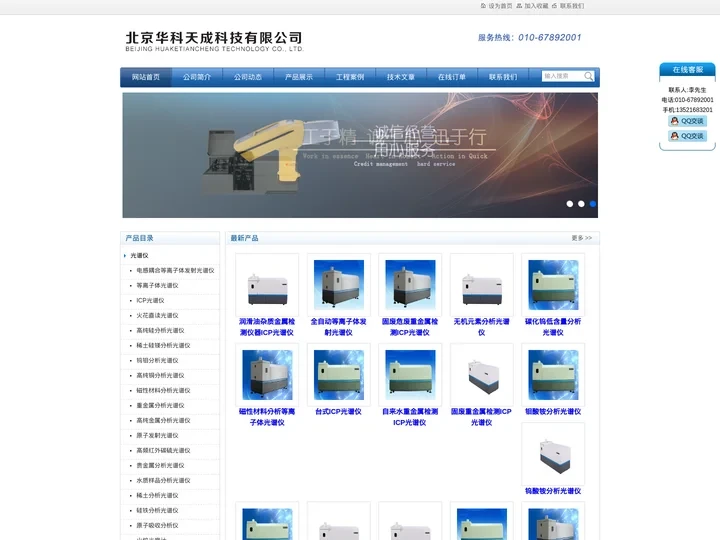Open 贵金属分析光谱仪 category
Screen dimensions: 720x540
coord(160,466)
